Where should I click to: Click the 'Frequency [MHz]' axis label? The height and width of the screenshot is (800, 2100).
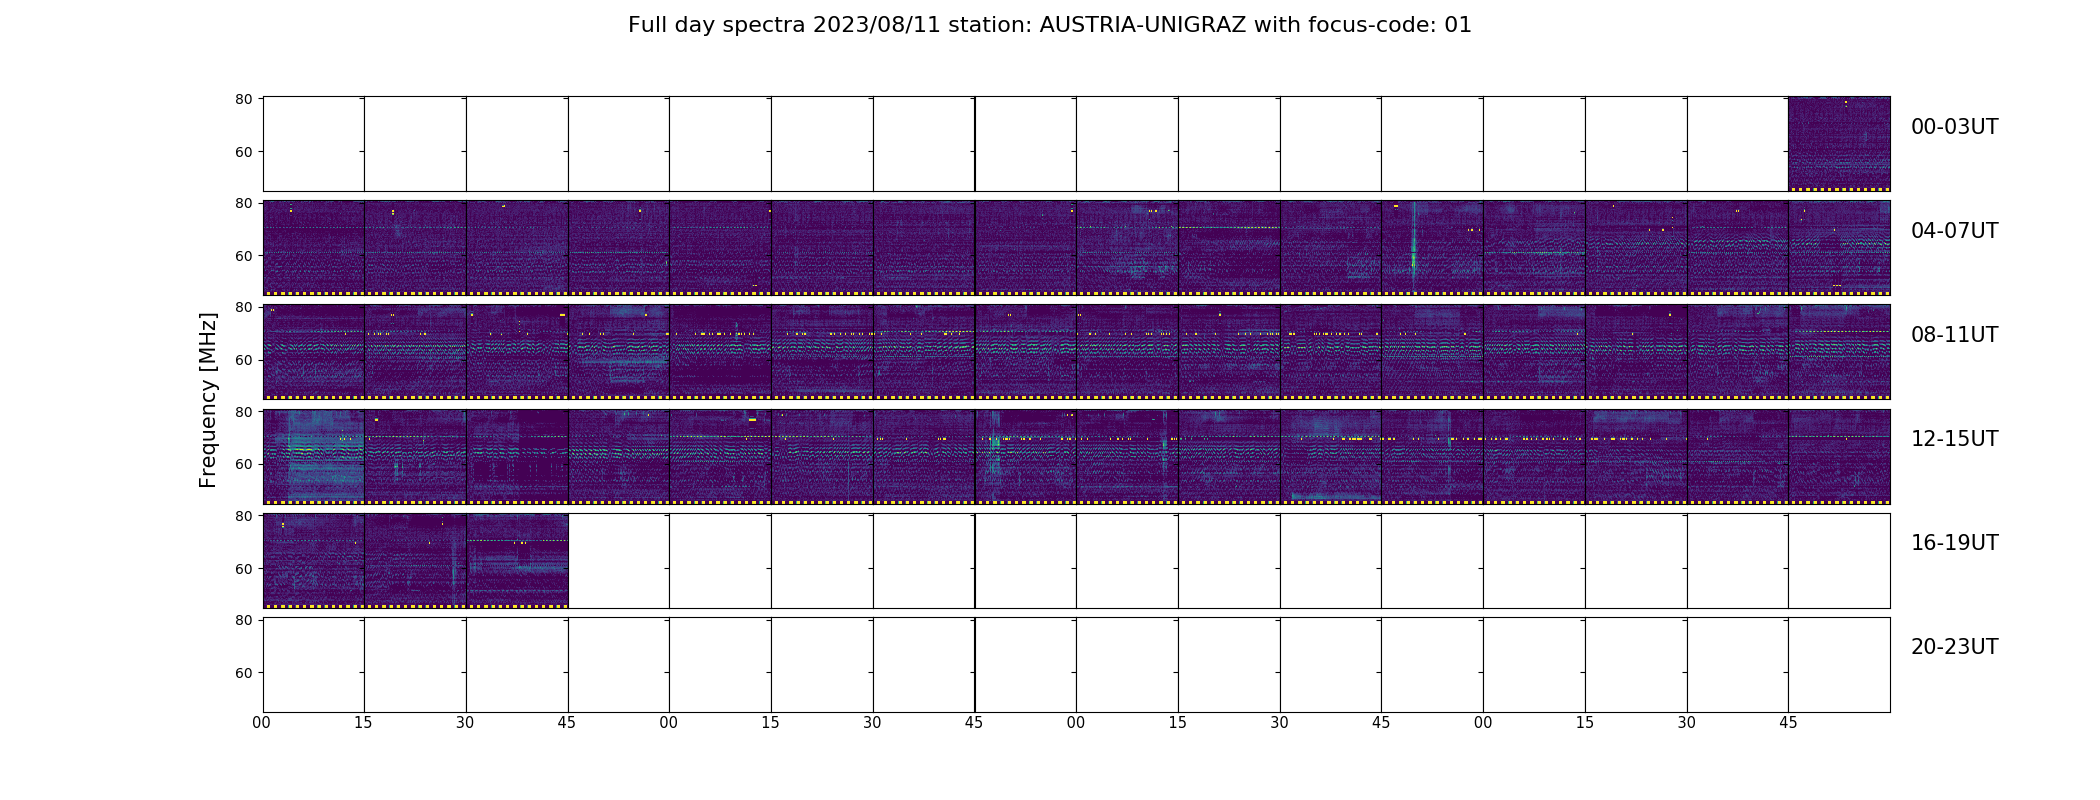pyautogui.click(x=208, y=400)
